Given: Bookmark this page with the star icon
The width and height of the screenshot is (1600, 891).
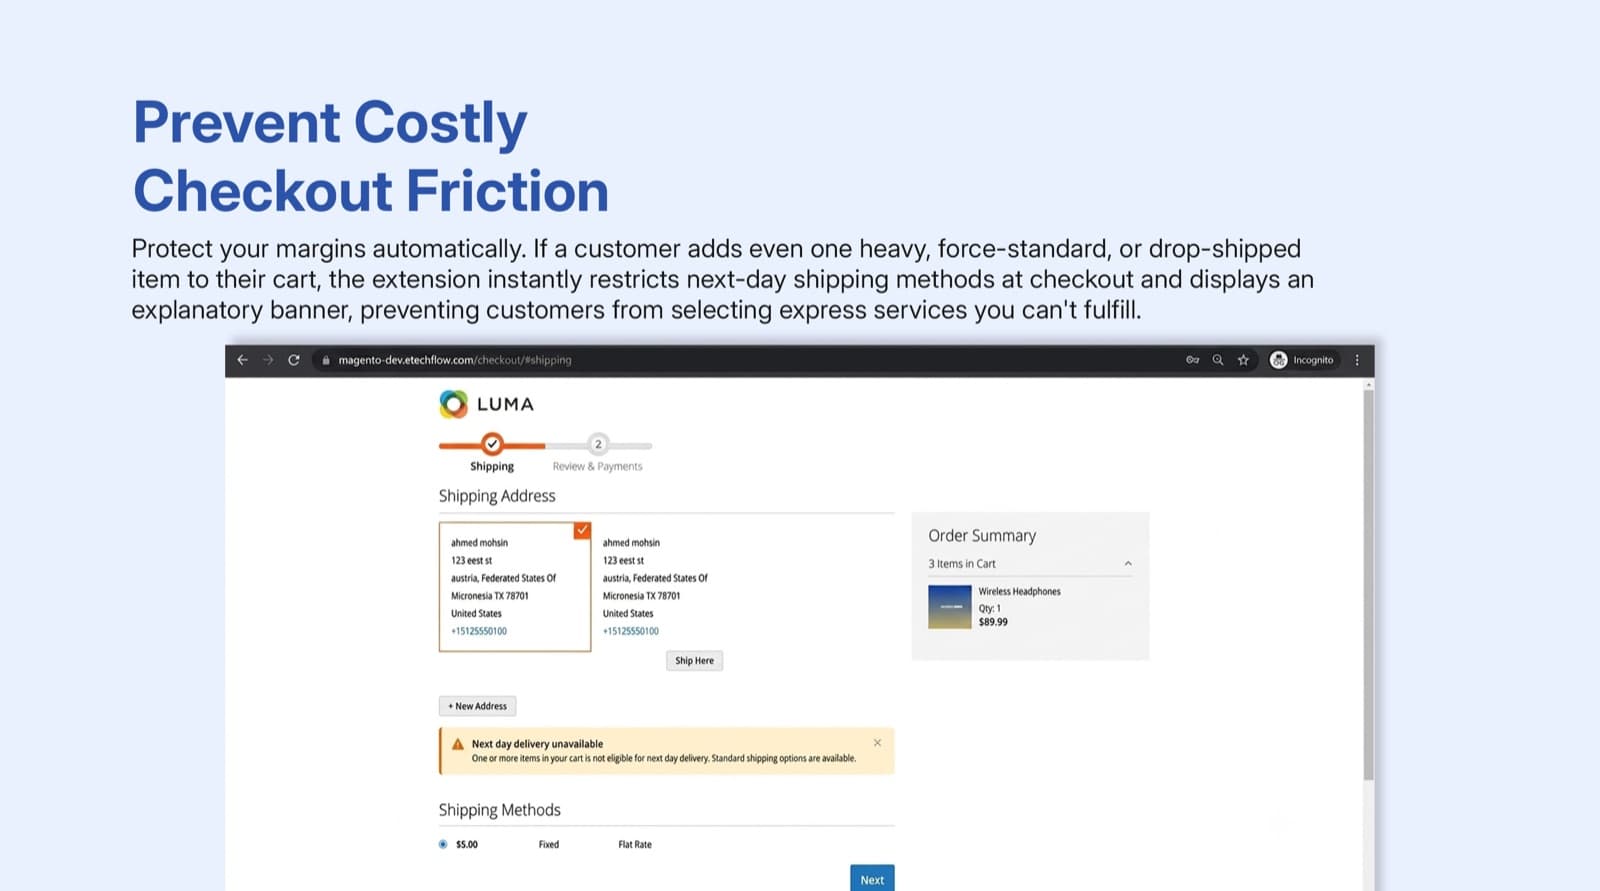Looking at the screenshot, I should tap(1243, 360).
